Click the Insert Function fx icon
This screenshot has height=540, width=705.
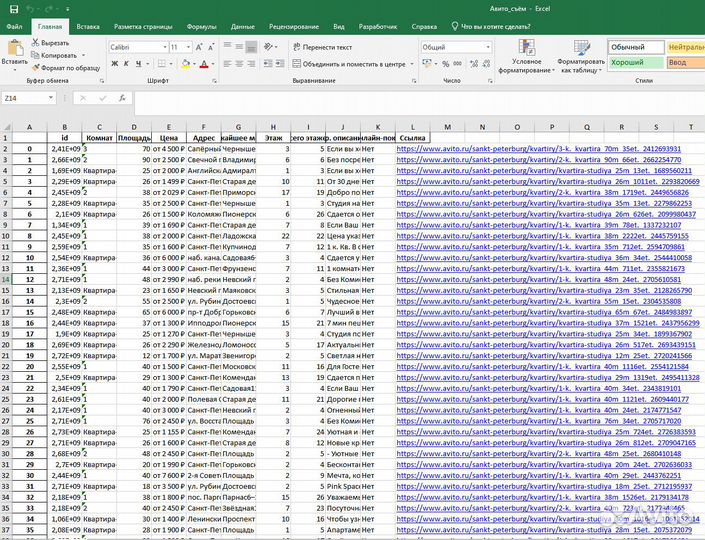[122, 98]
